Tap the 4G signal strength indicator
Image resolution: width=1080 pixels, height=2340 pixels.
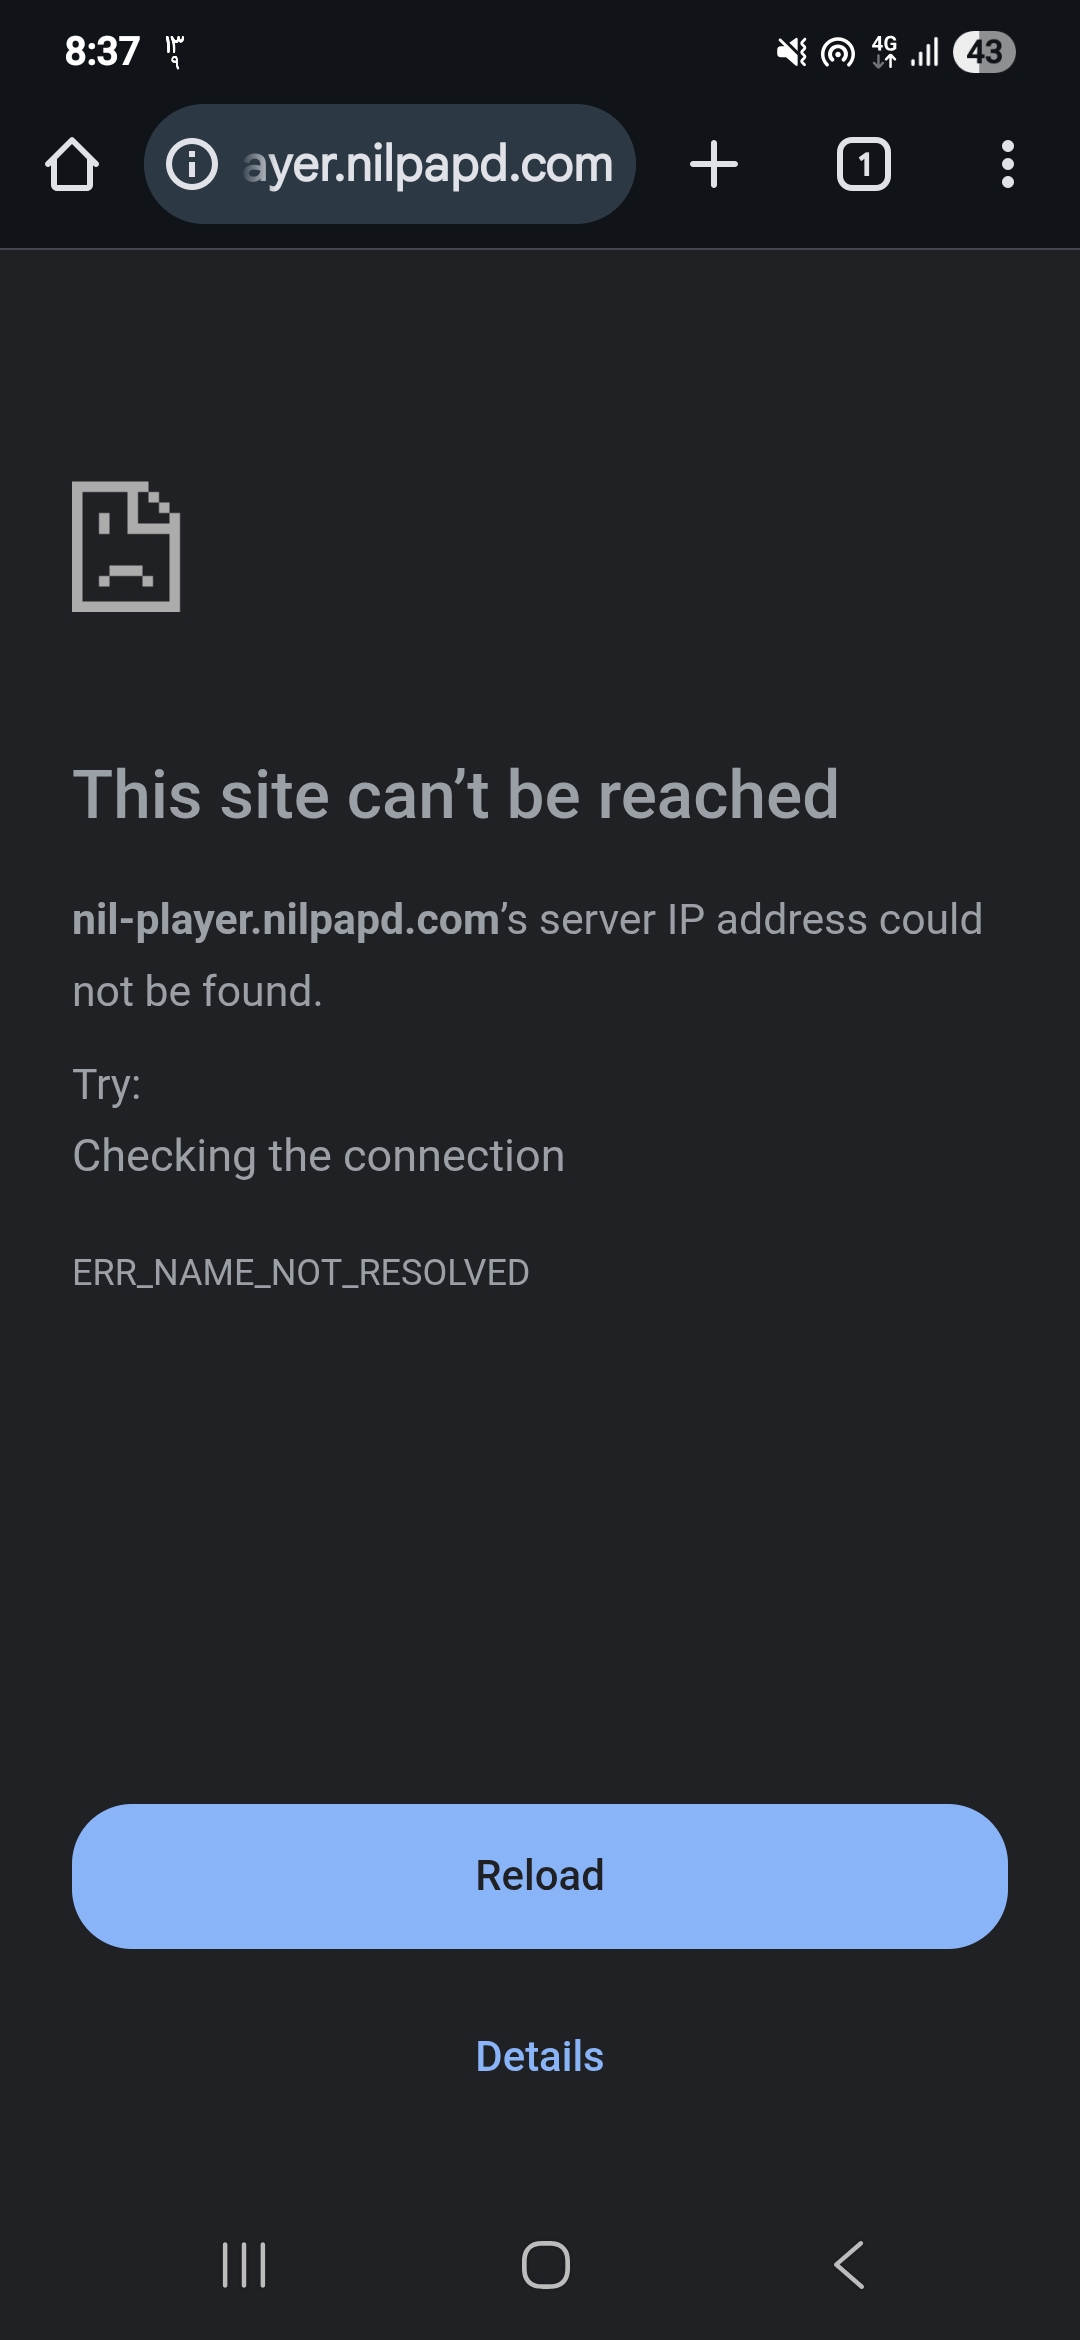[906, 52]
